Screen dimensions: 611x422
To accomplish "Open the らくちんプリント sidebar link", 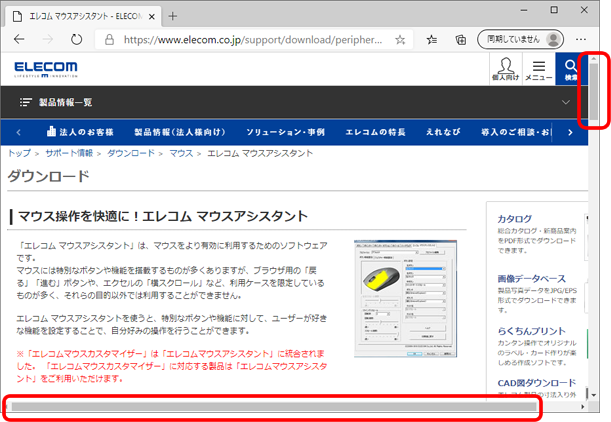I will (532, 331).
